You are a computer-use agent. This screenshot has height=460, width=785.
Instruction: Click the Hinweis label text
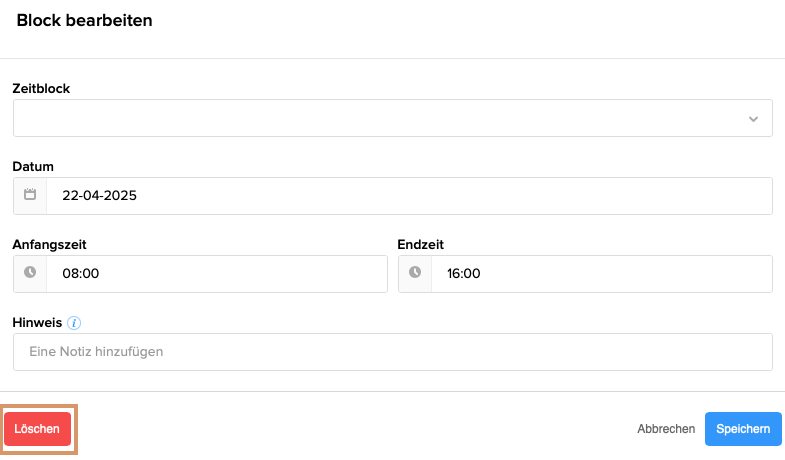(x=37, y=322)
